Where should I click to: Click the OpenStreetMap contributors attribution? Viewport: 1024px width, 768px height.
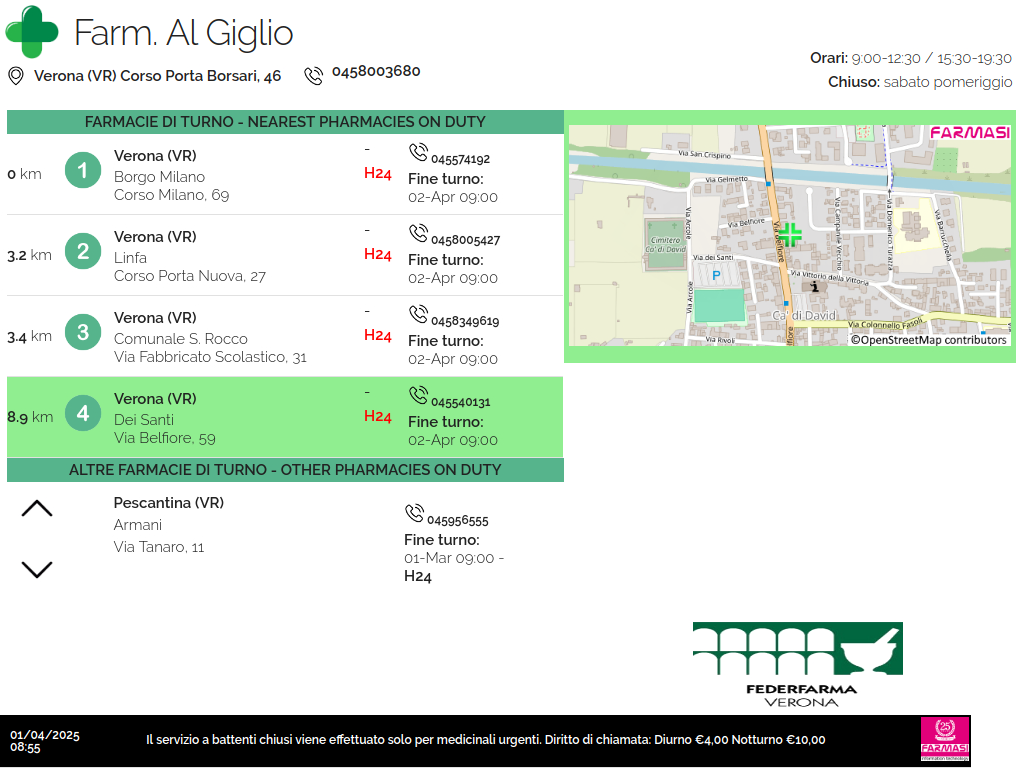coord(929,340)
